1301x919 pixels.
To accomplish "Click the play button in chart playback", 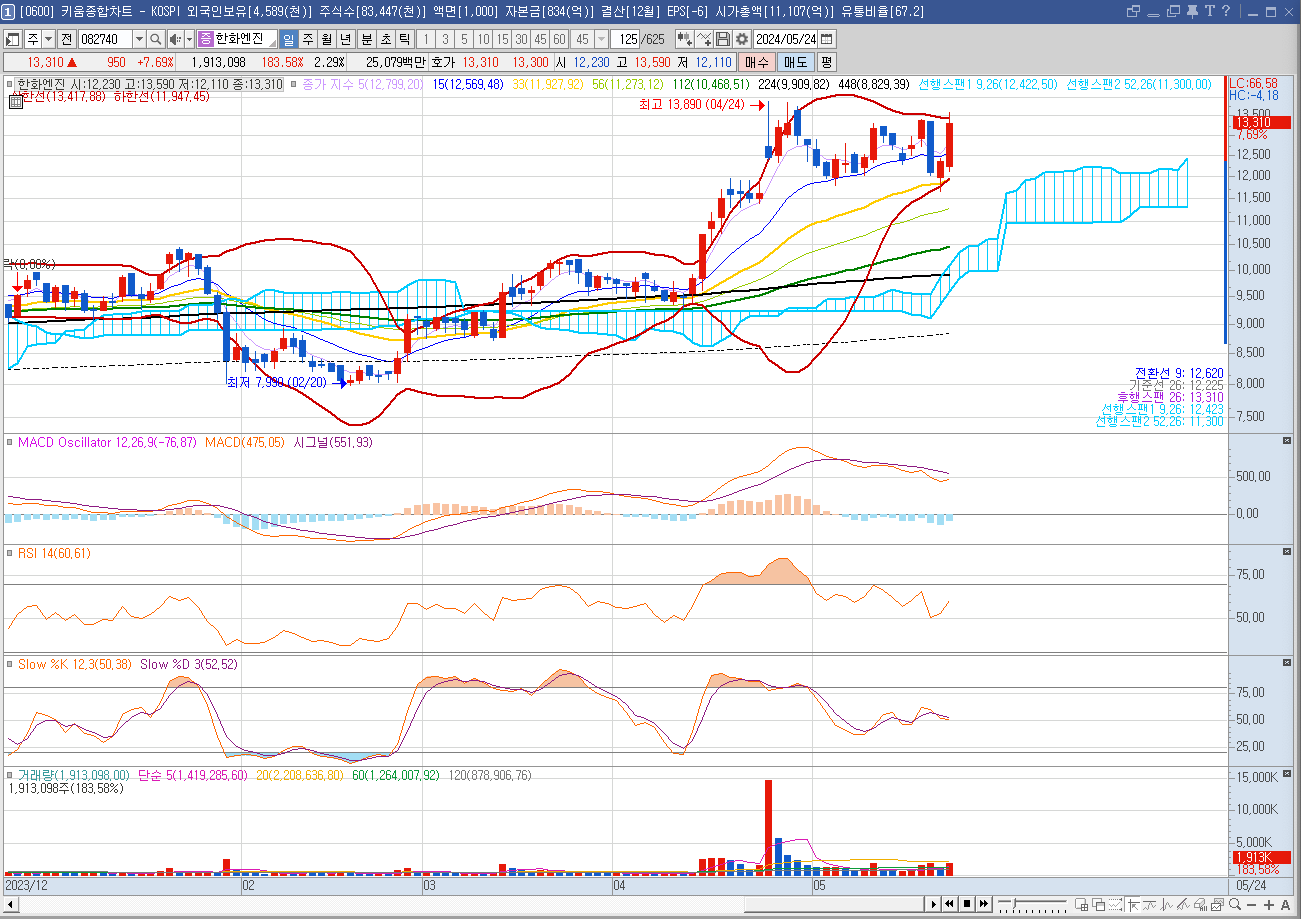I will (934, 904).
